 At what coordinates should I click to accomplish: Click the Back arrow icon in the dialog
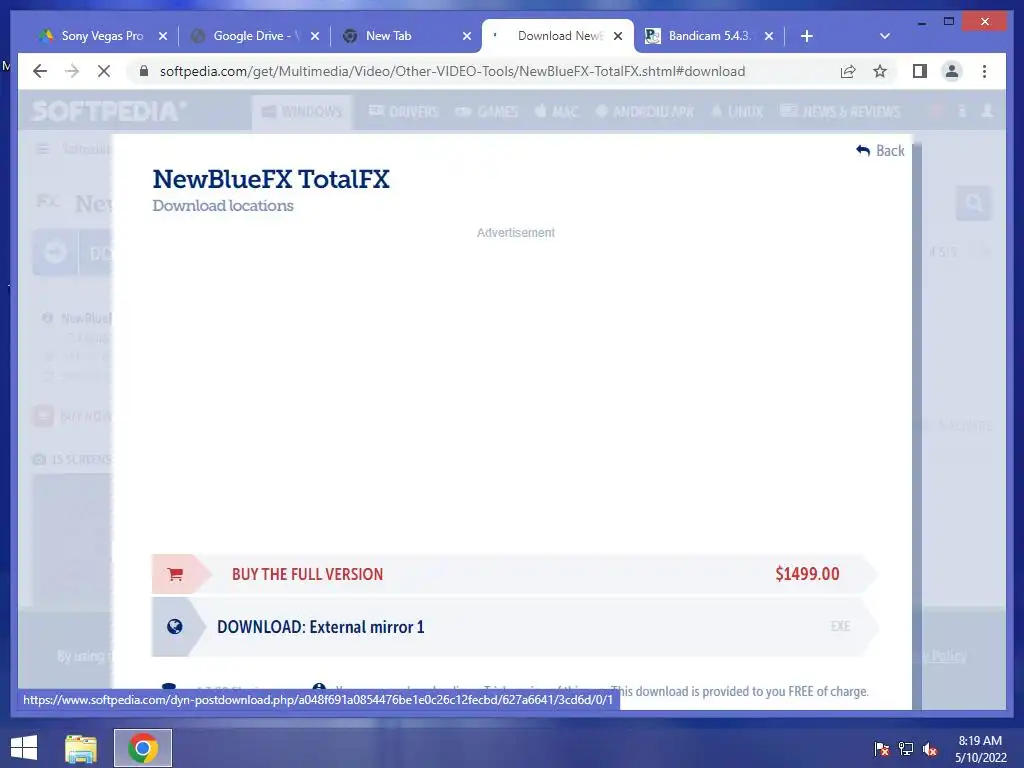point(863,151)
